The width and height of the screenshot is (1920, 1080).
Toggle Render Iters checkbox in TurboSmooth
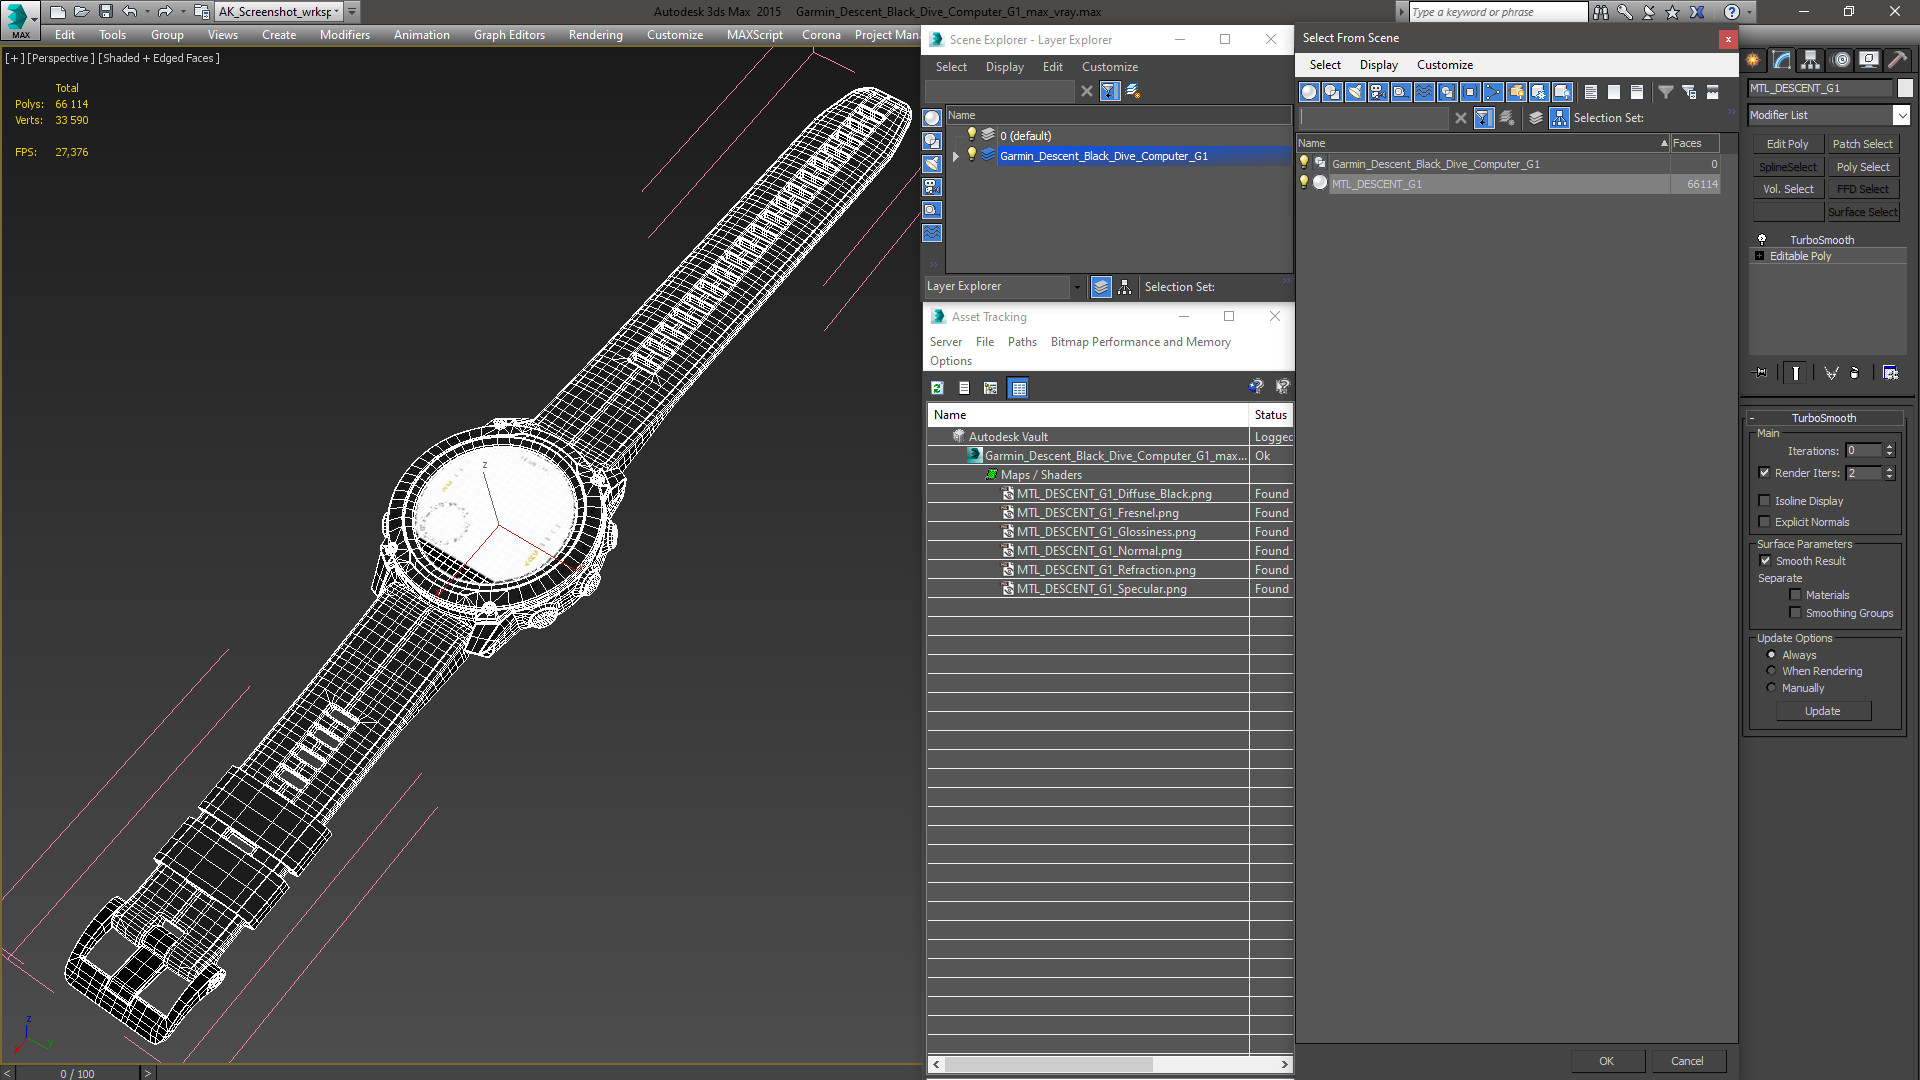[x=1764, y=473]
